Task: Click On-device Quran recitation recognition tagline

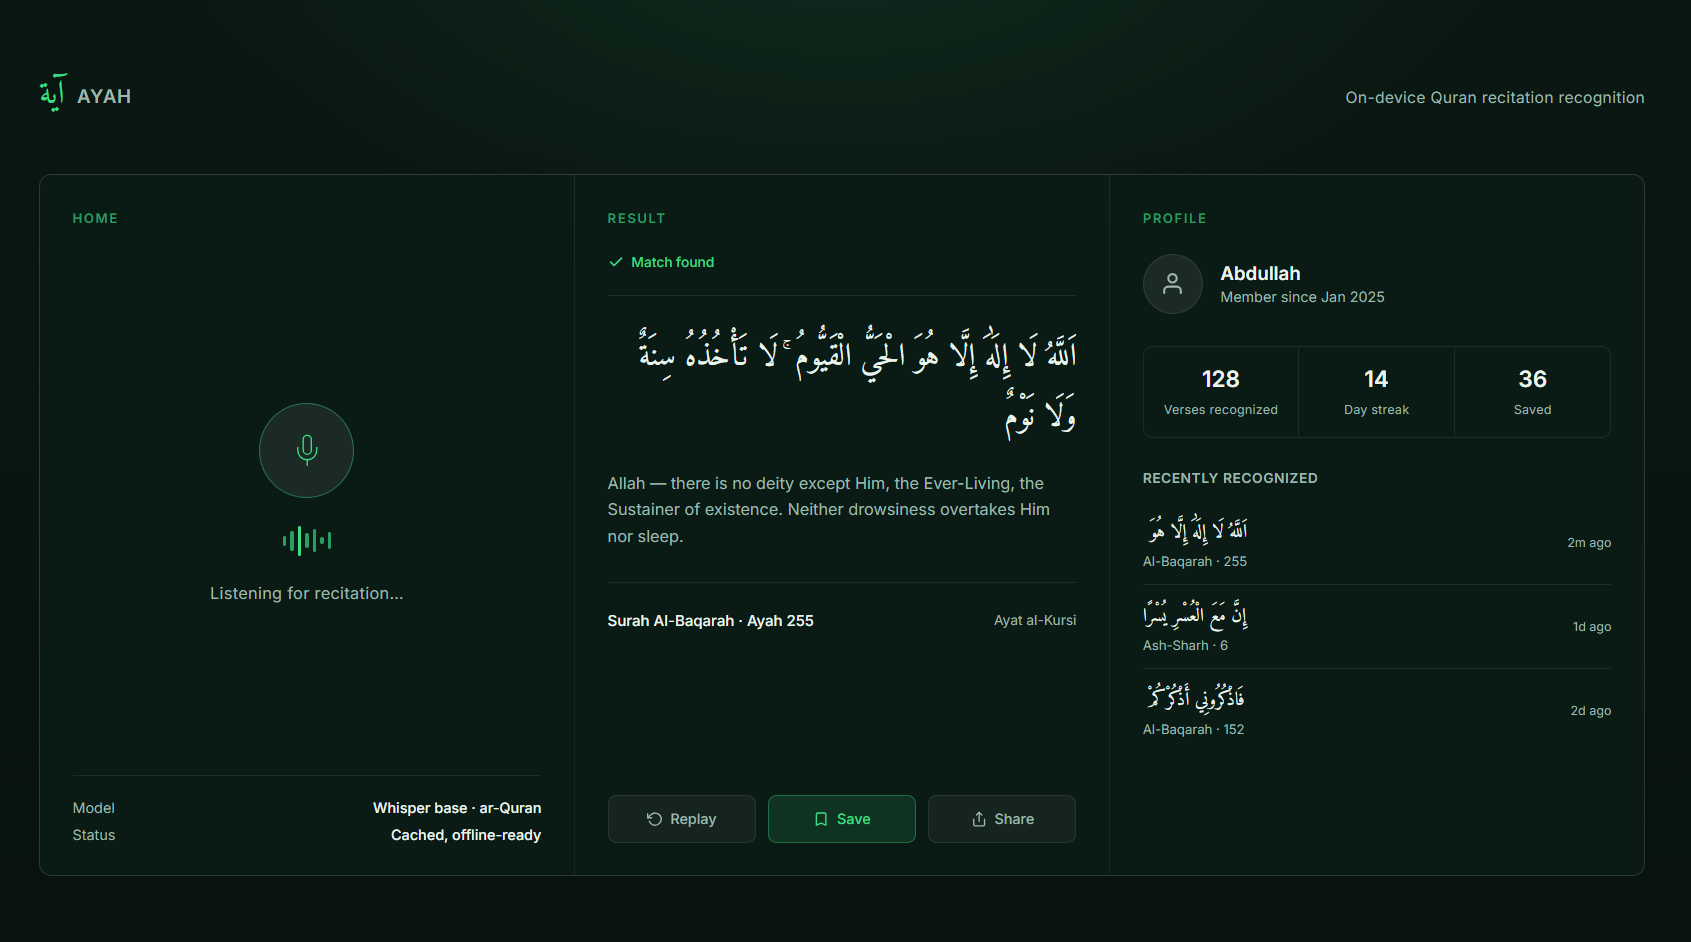Action: [x=1494, y=97]
